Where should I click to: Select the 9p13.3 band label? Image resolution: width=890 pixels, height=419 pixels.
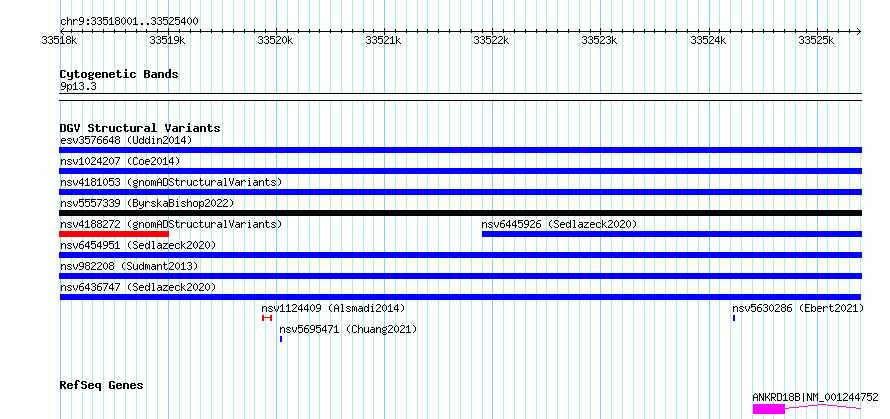tap(78, 87)
